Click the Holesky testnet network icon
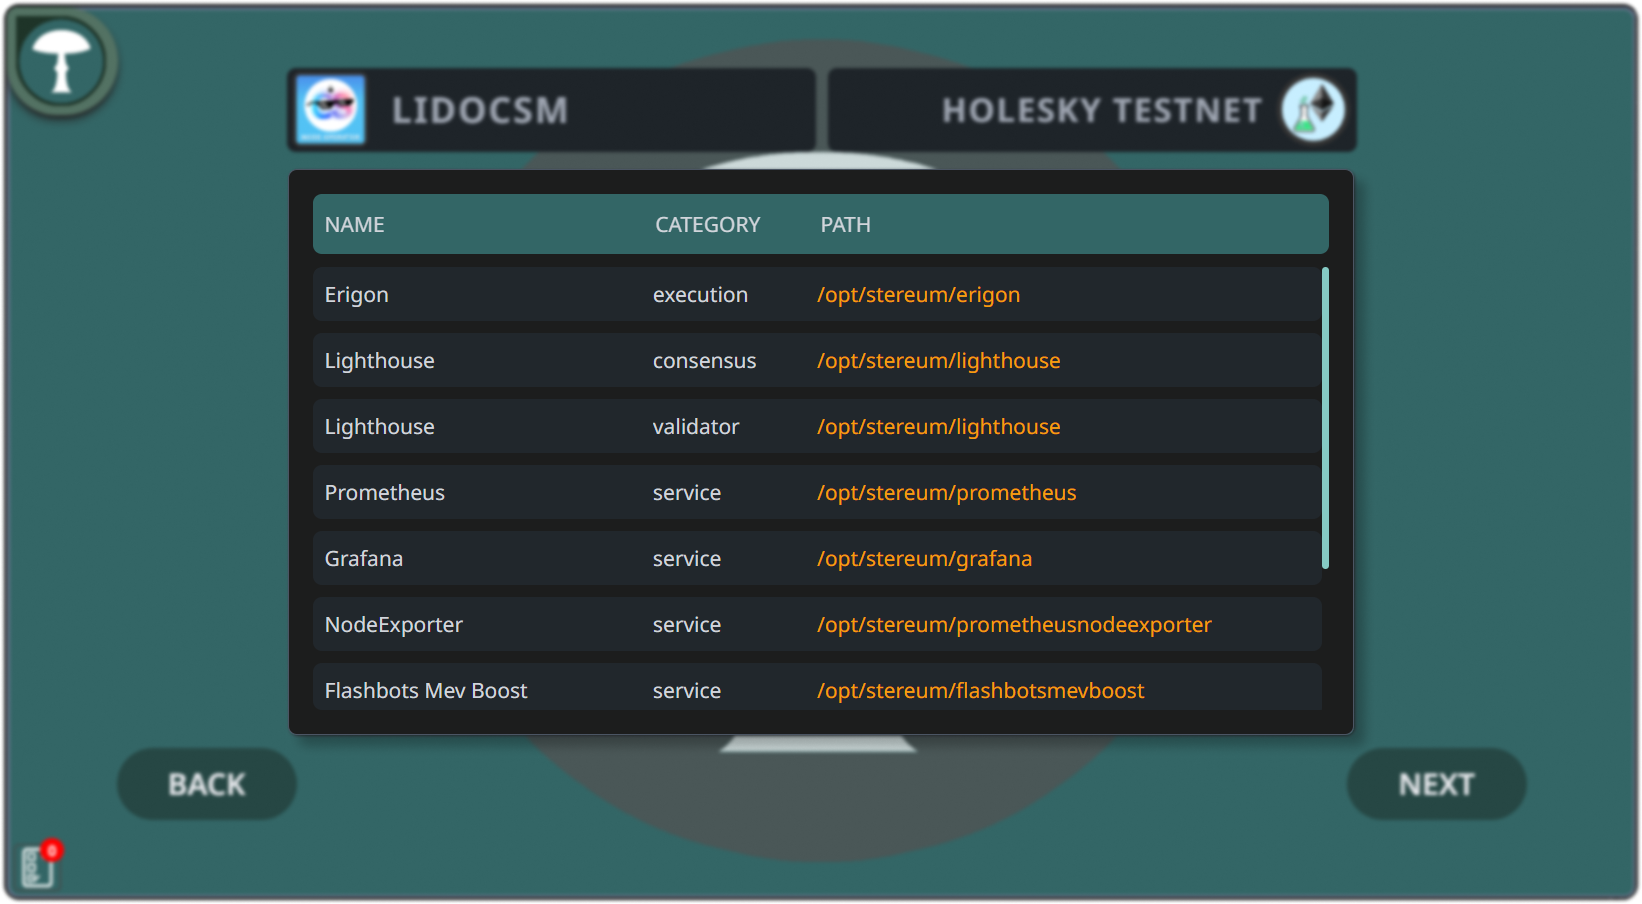Screen dimensions: 1642x904 pos(1313,109)
